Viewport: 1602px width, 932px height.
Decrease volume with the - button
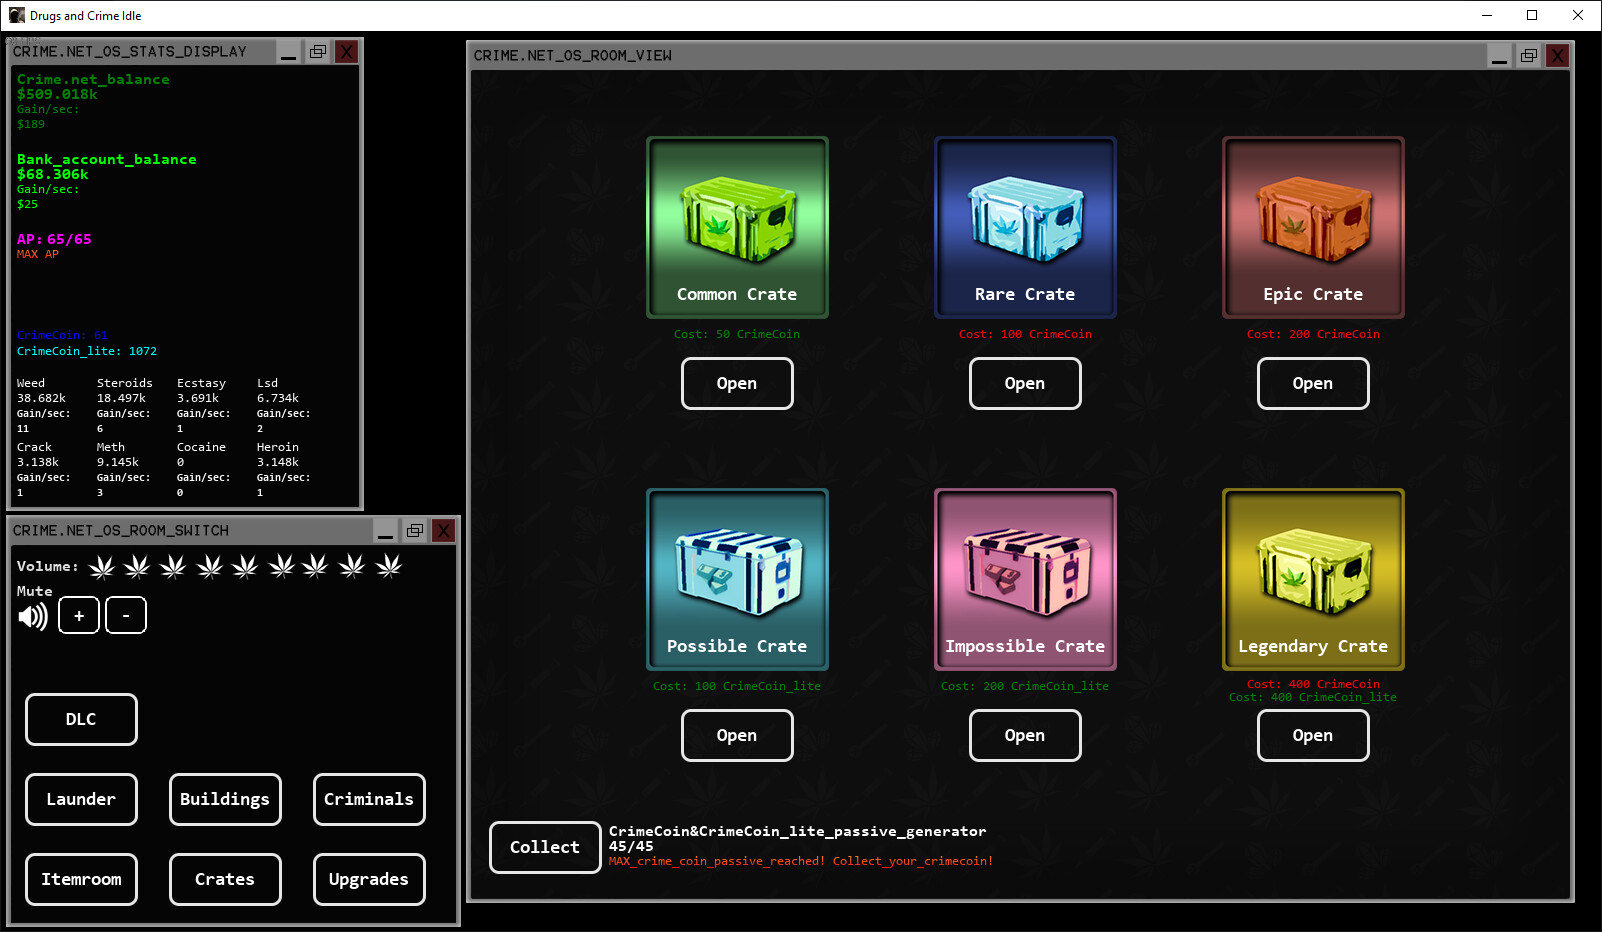tap(125, 615)
